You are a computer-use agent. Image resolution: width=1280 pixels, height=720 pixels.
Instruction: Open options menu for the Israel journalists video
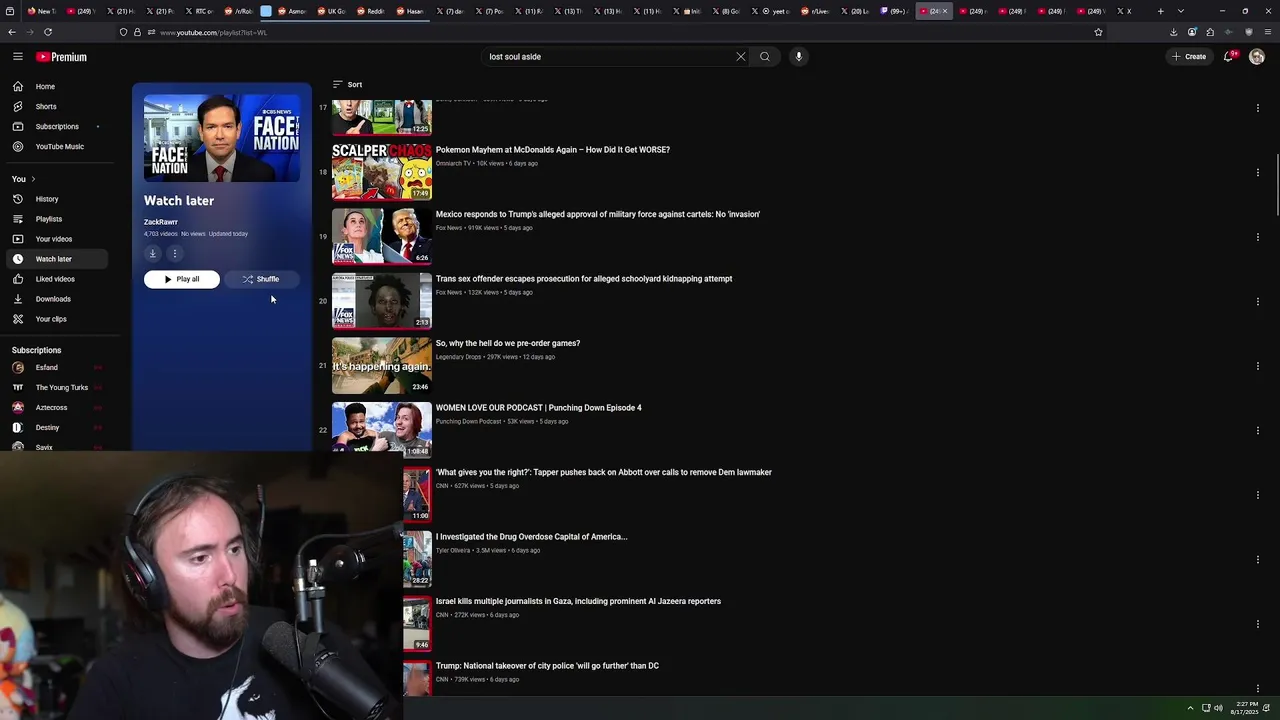click(1258, 624)
